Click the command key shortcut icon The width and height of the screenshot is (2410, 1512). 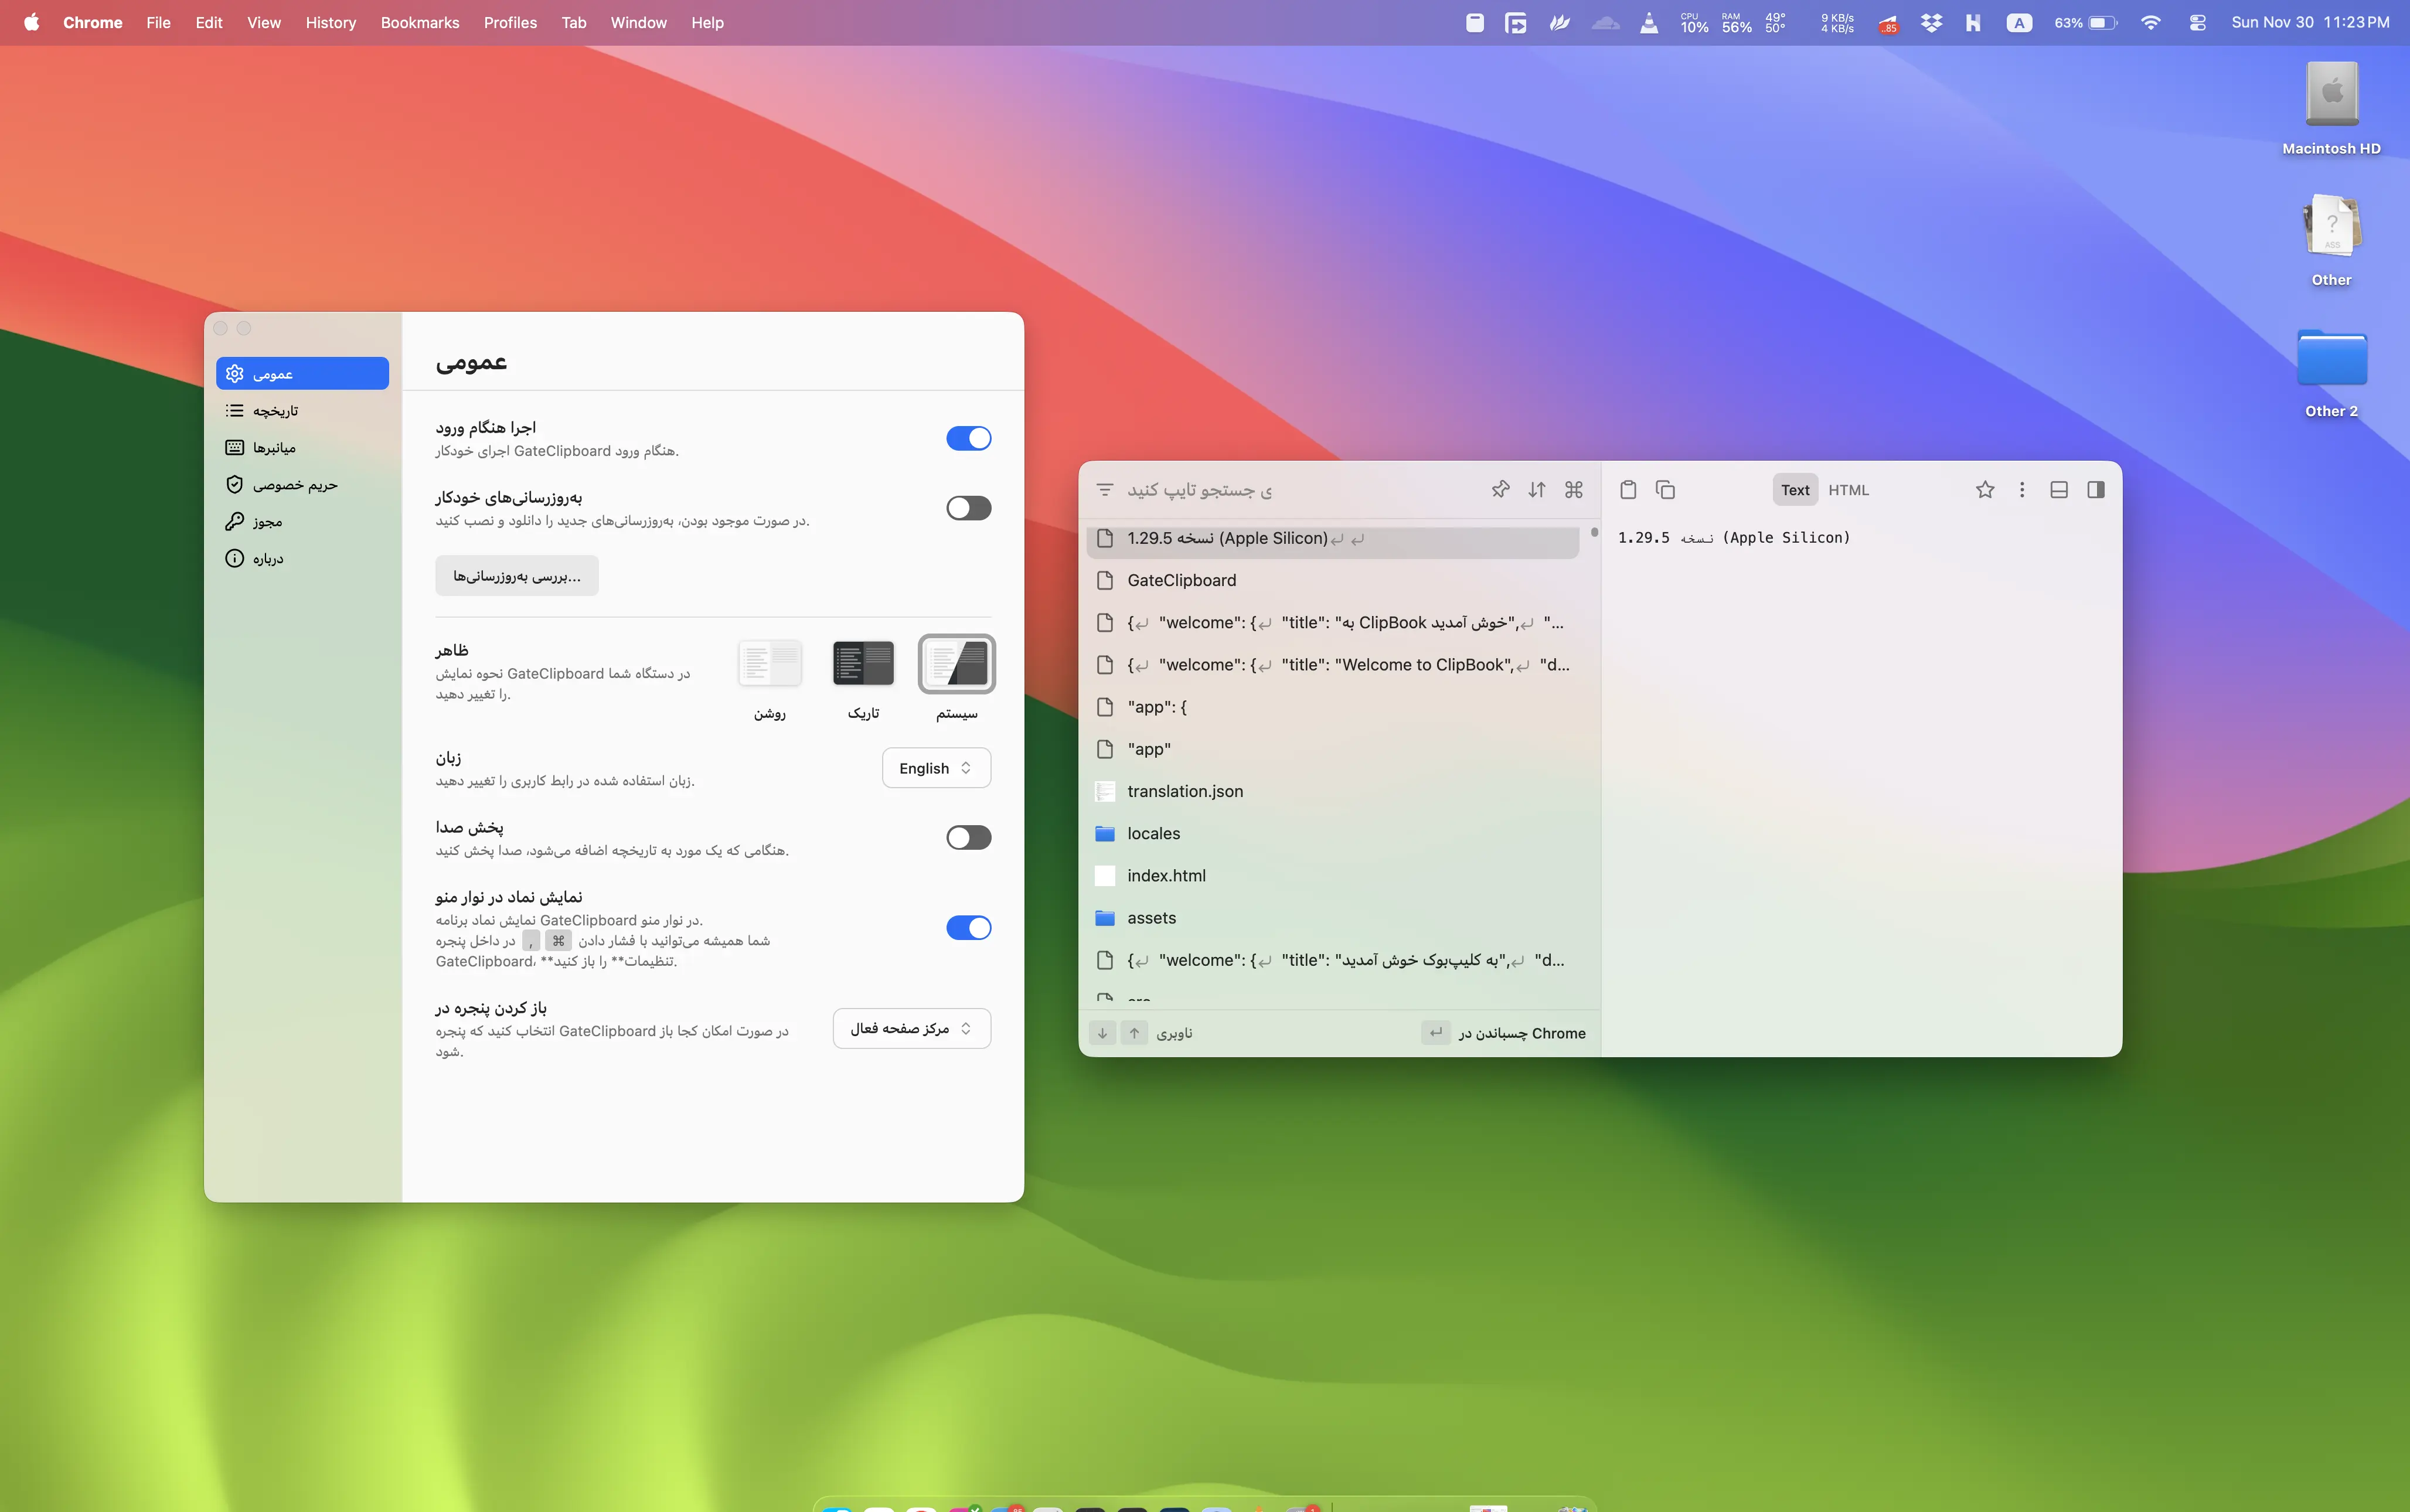pyautogui.click(x=1574, y=489)
